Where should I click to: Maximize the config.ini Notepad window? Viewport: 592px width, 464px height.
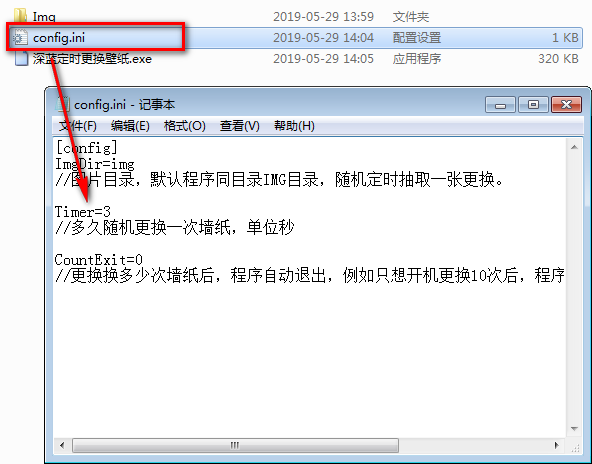[533, 105]
